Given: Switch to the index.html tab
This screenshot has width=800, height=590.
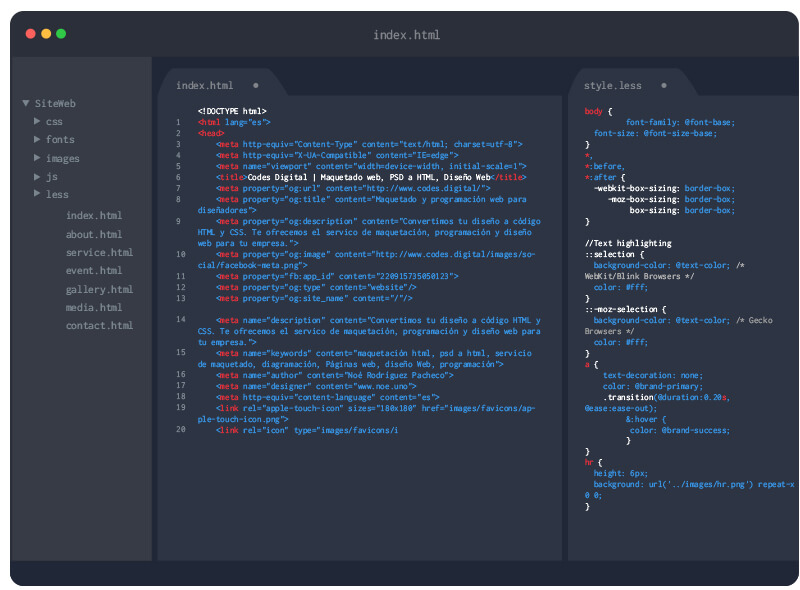Looking at the screenshot, I should [x=204, y=85].
